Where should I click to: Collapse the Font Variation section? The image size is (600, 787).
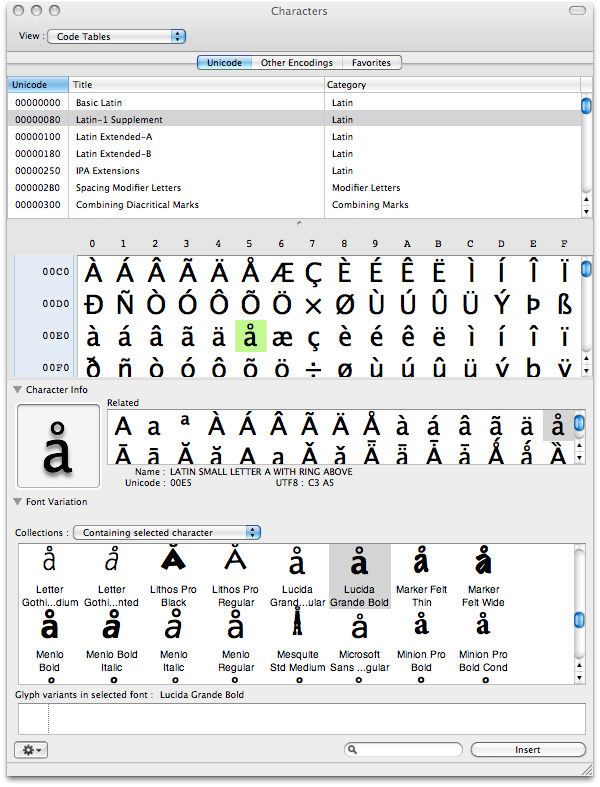pos(18,501)
